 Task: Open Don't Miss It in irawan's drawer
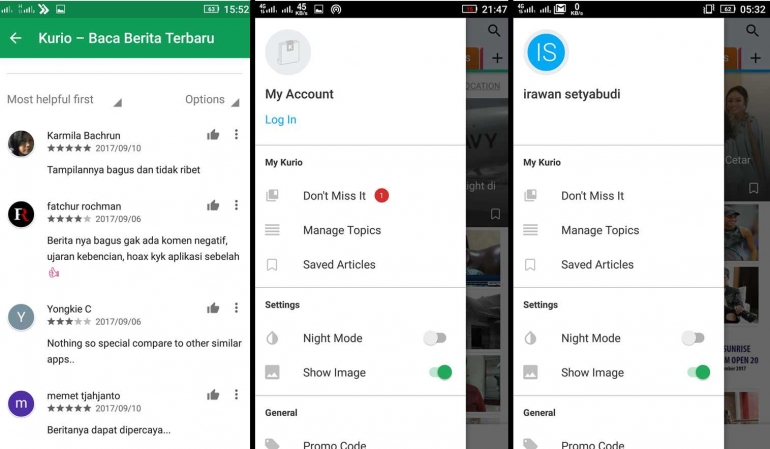pyautogui.click(x=618, y=196)
